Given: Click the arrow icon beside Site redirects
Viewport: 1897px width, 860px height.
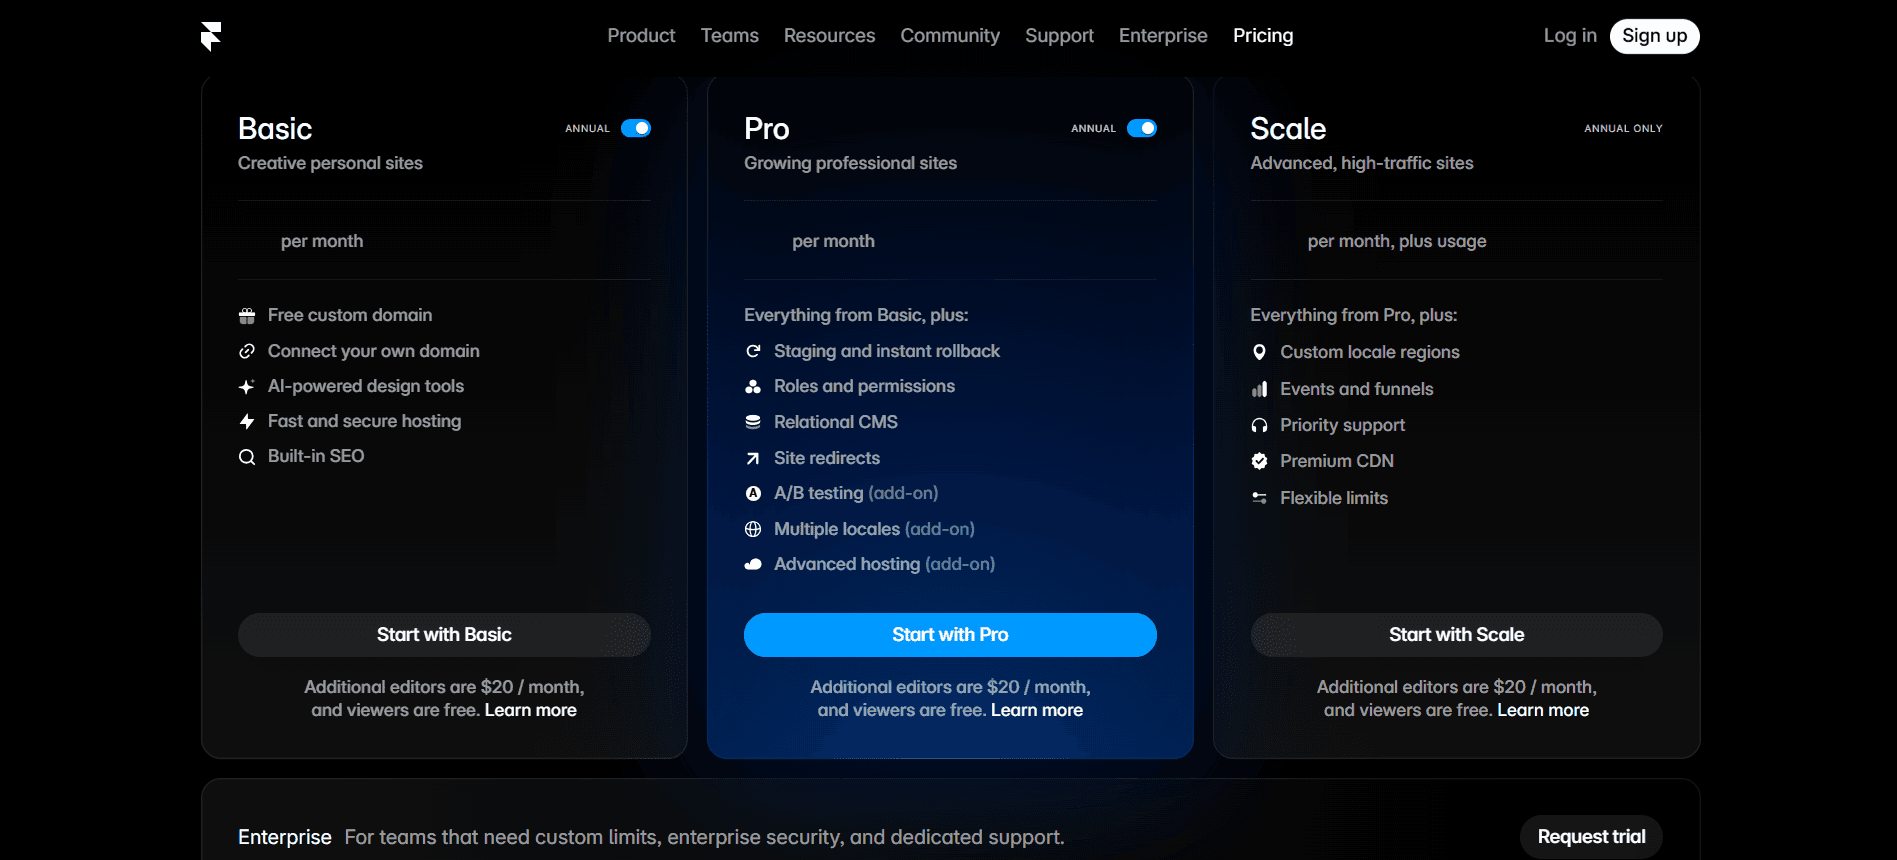Looking at the screenshot, I should click(x=753, y=458).
